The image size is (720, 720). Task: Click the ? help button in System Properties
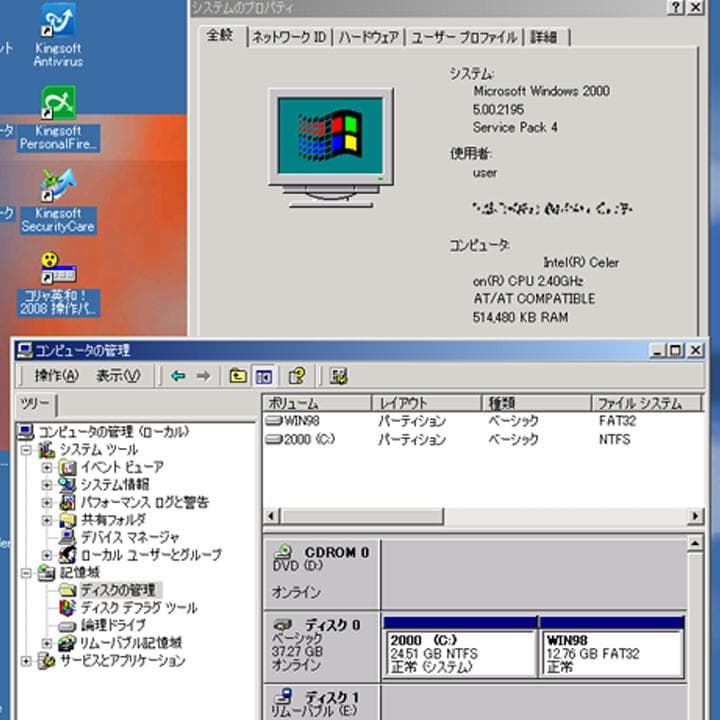[675, 7]
